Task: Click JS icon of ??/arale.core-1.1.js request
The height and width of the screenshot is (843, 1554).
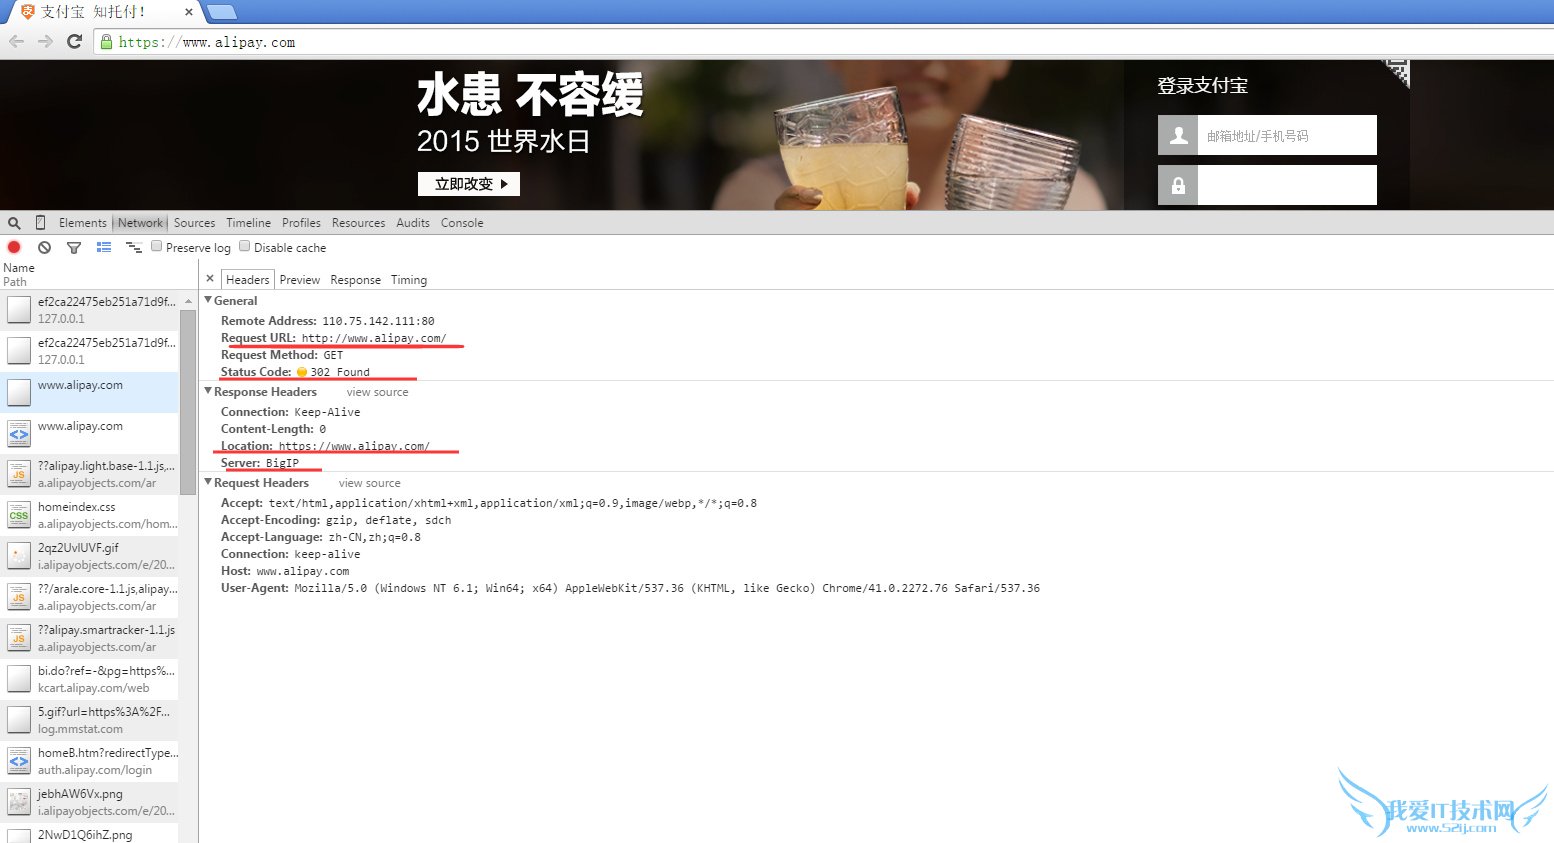Action: 19,597
